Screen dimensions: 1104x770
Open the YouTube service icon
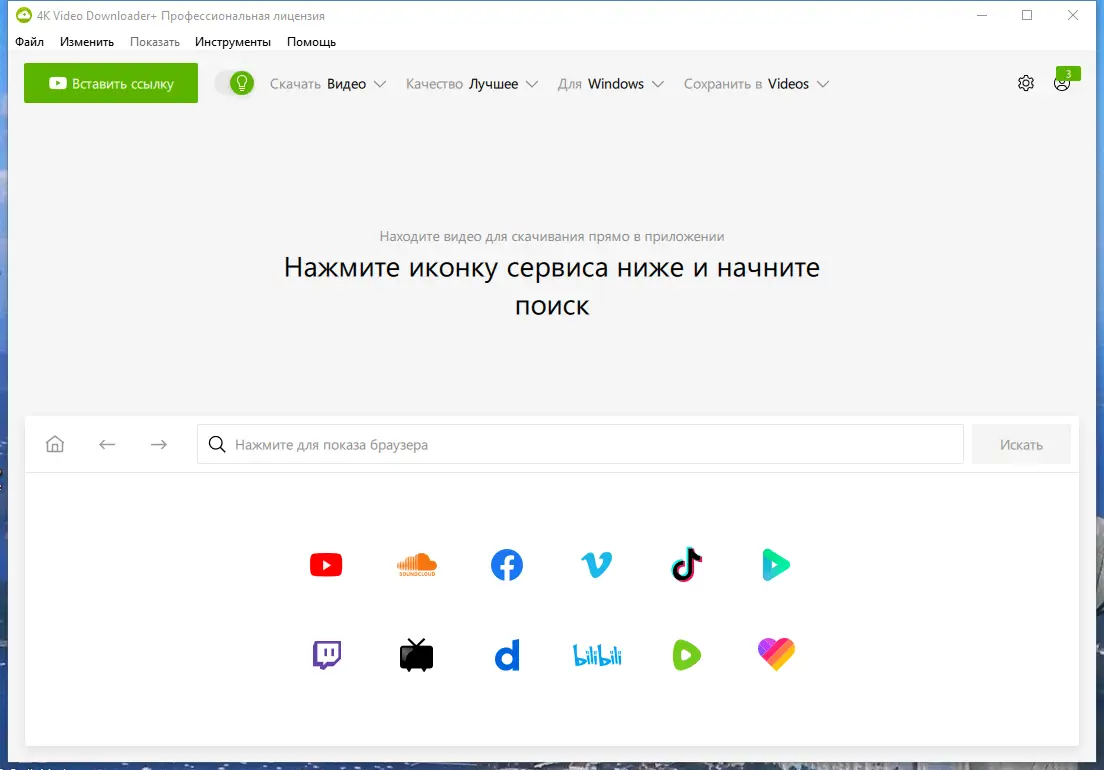tap(326, 564)
